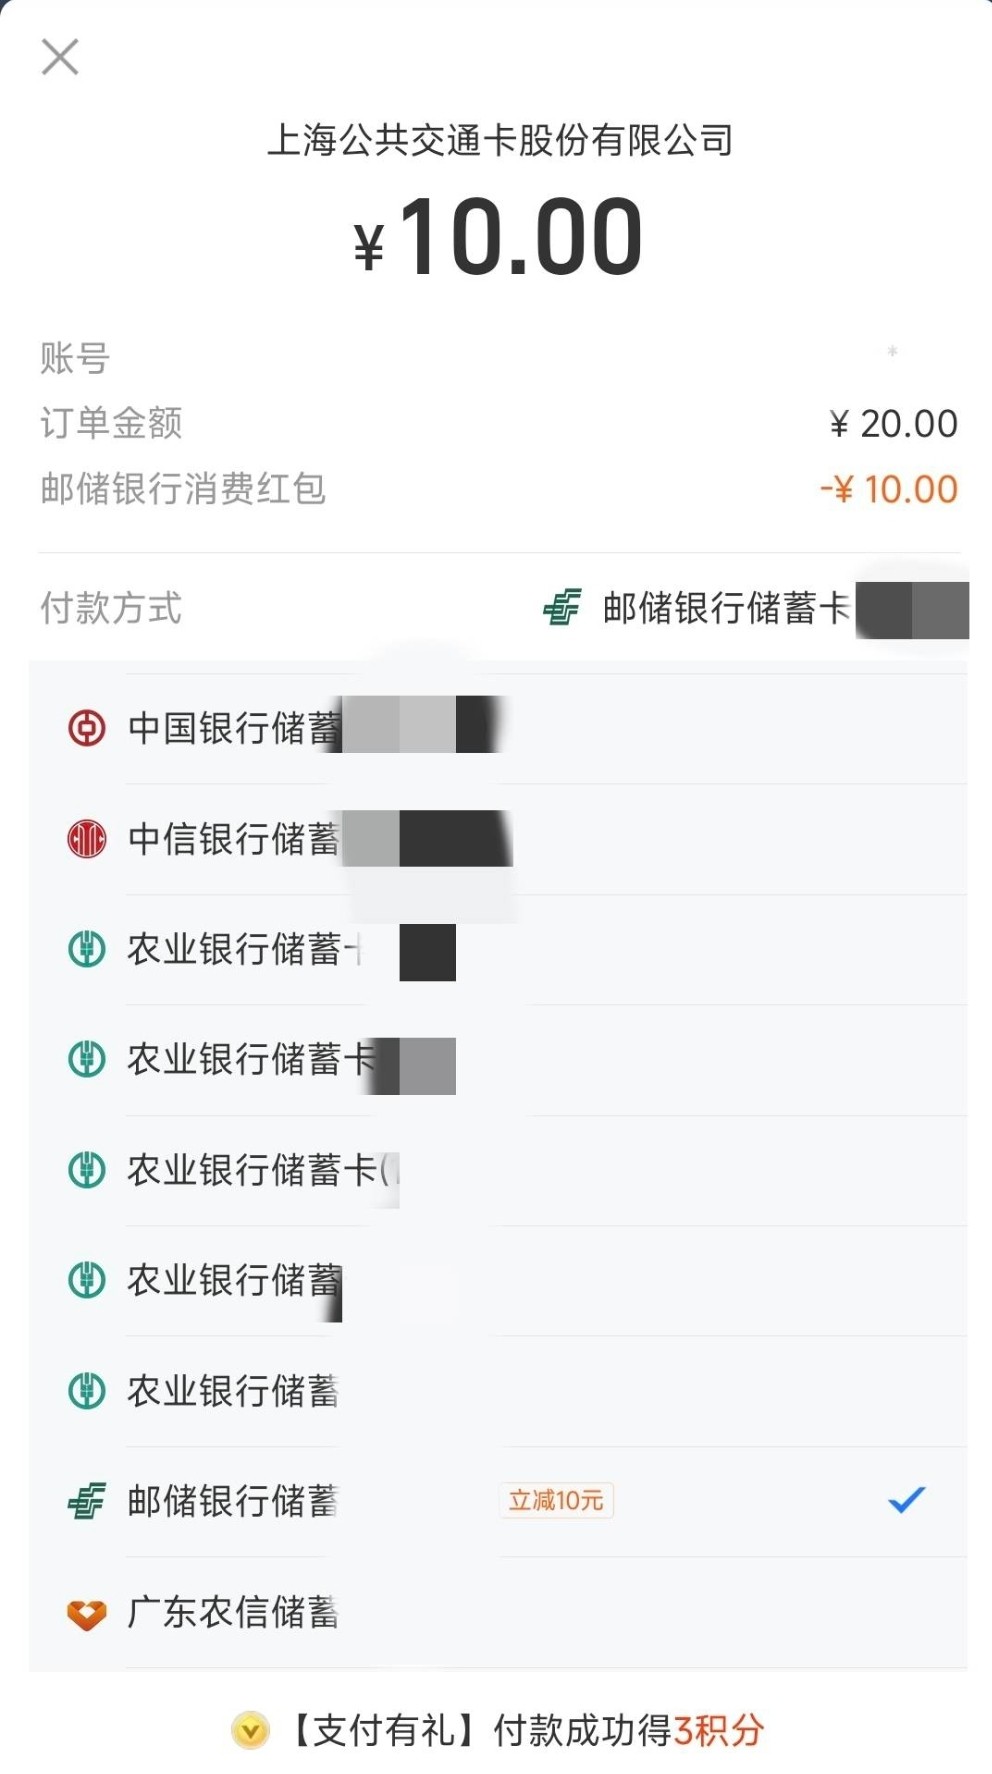This screenshot has width=992, height=1774.
Task: Tap the 立减10元 discount tag
Action: (x=556, y=1500)
